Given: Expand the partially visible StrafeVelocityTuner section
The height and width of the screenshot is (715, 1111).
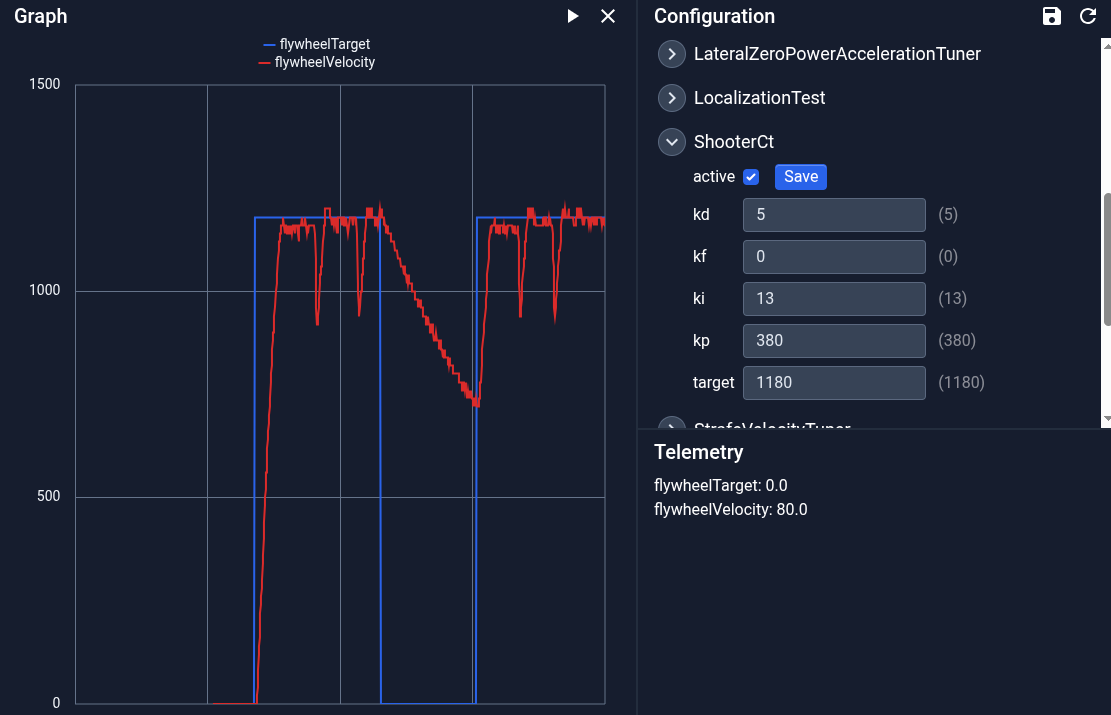Looking at the screenshot, I should [x=672, y=424].
